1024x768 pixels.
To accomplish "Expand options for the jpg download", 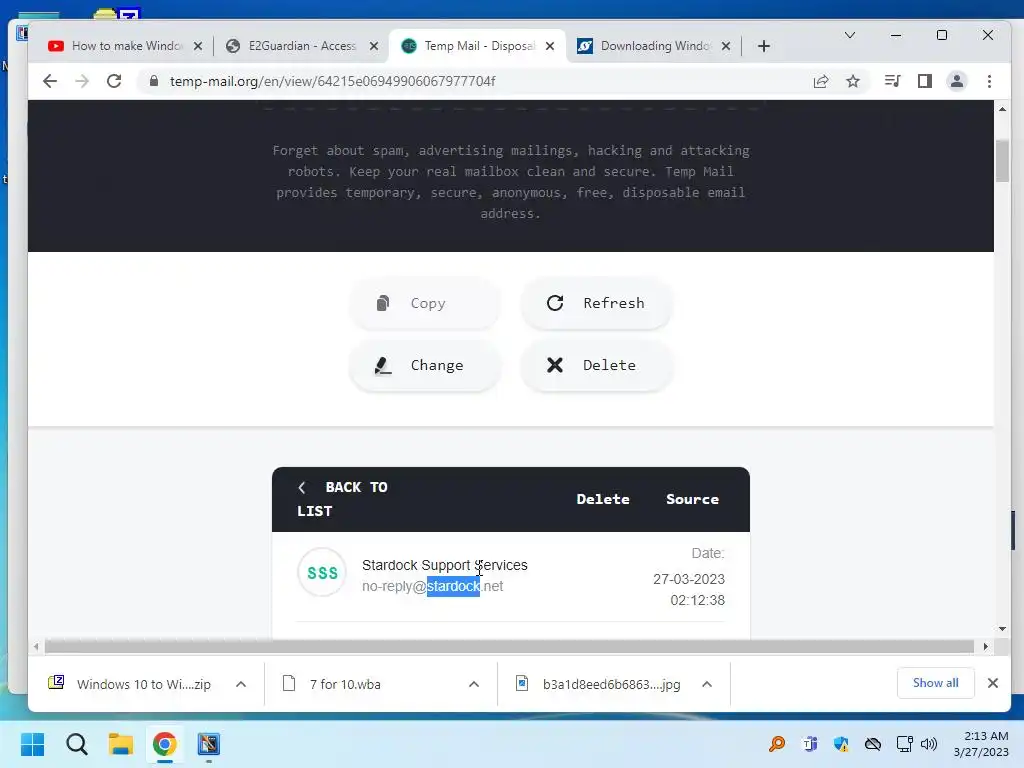I will pos(707,684).
